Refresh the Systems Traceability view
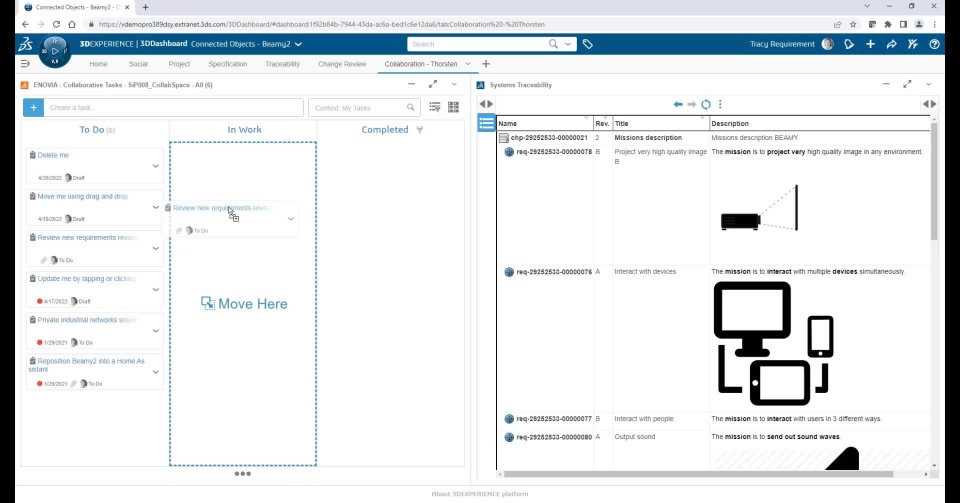 pos(706,105)
